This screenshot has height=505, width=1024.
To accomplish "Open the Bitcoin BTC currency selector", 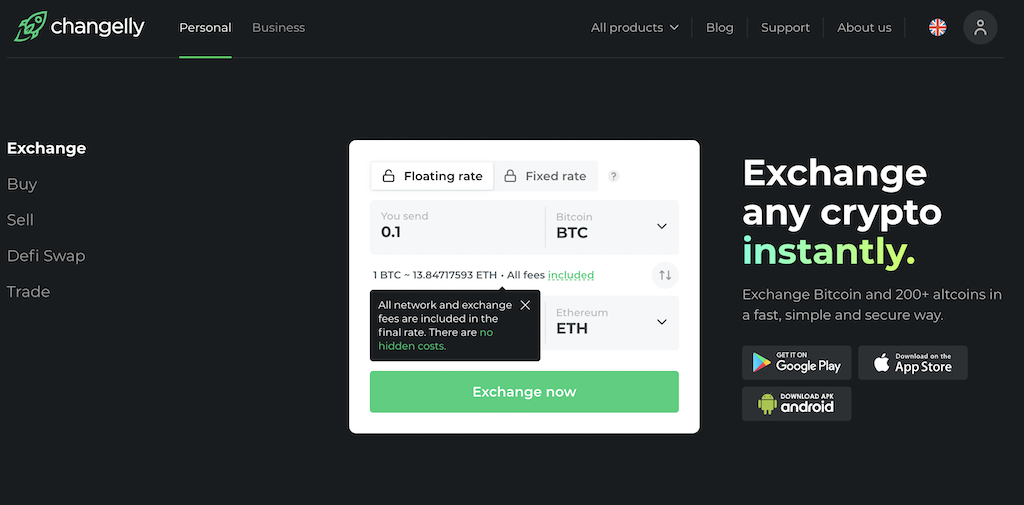I will tap(612, 227).
